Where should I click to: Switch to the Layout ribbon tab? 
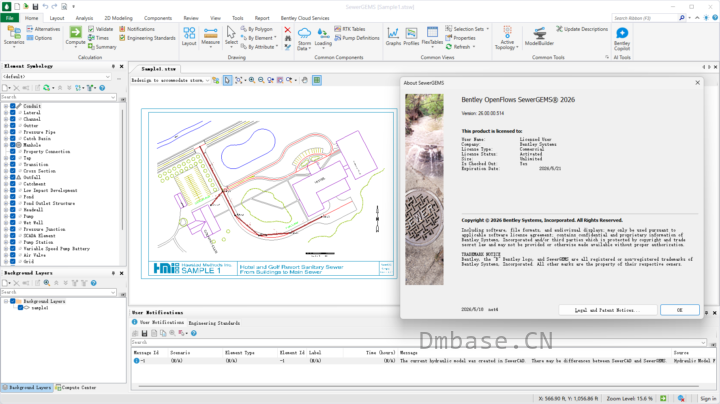[57, 18]
